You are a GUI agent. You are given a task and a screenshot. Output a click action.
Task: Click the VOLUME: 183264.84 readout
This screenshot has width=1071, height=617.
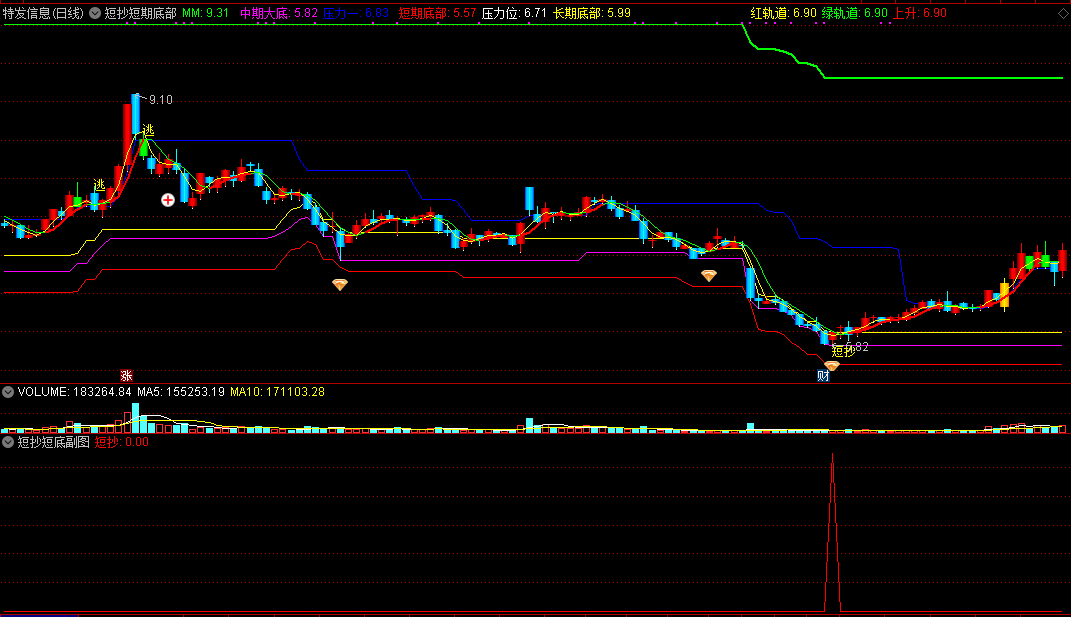click(x=74, y=392)
